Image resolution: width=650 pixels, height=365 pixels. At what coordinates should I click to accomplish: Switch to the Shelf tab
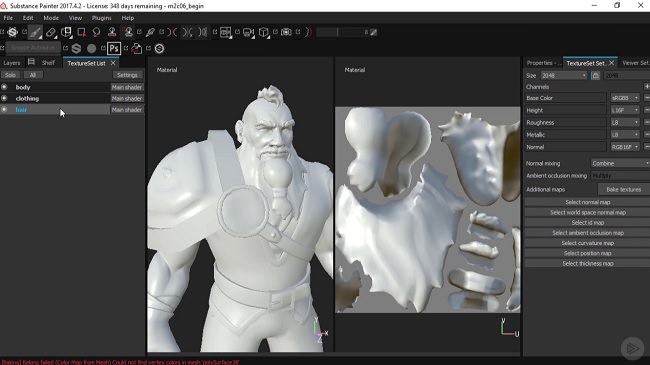[x=48, y=63]
